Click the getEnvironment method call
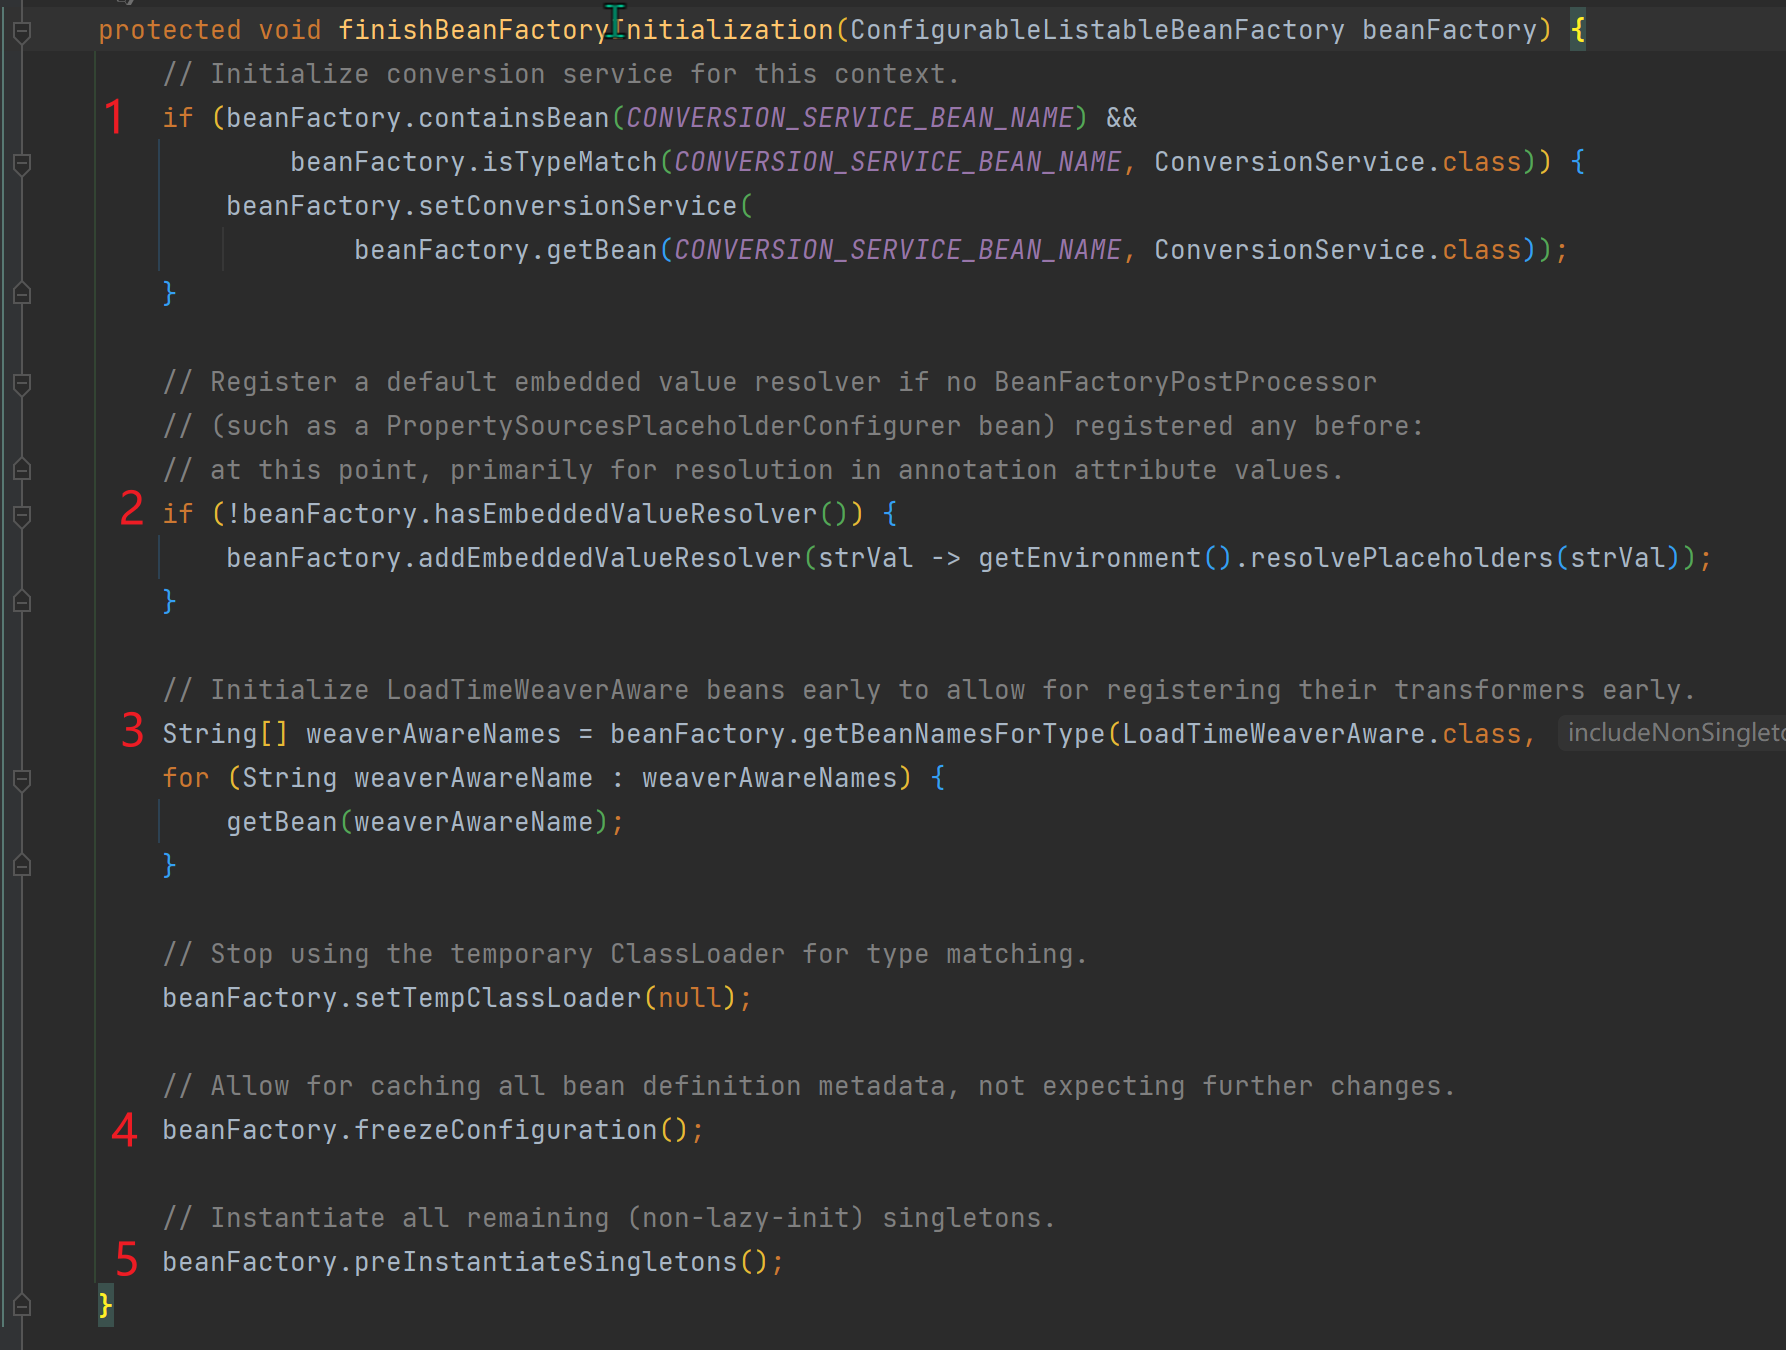Image resolution: width=1786 pixels, height=1350 pixels. pos(1089,558)
